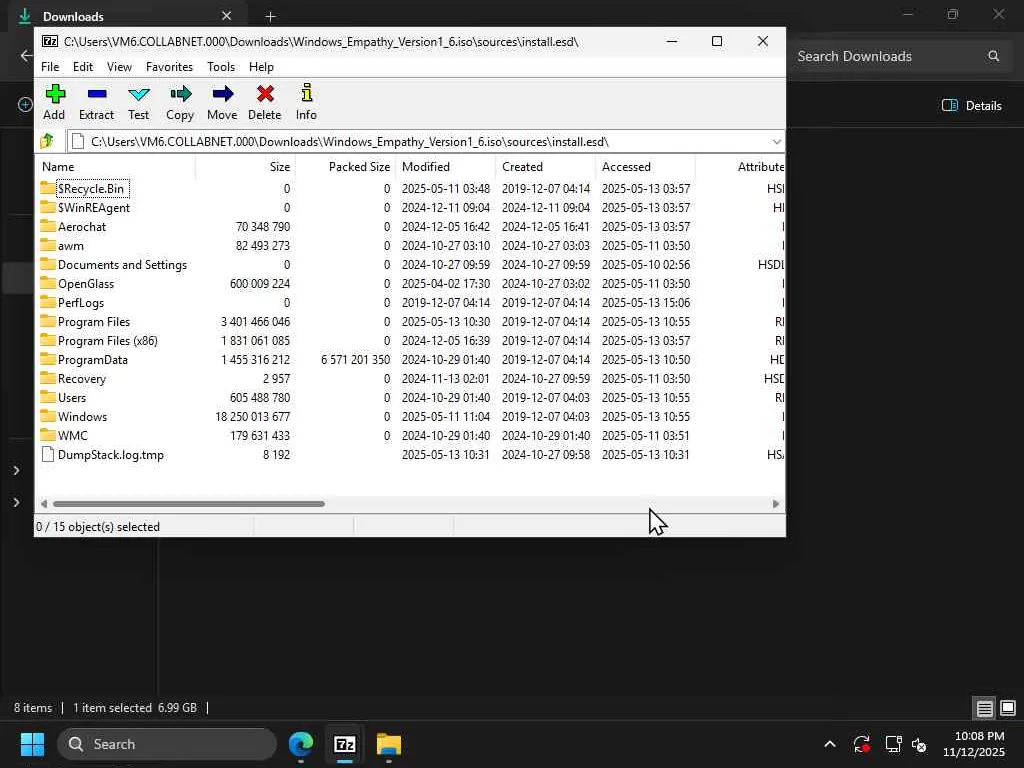
Task: Close the Downloads tab
Action: pos(226,16)
